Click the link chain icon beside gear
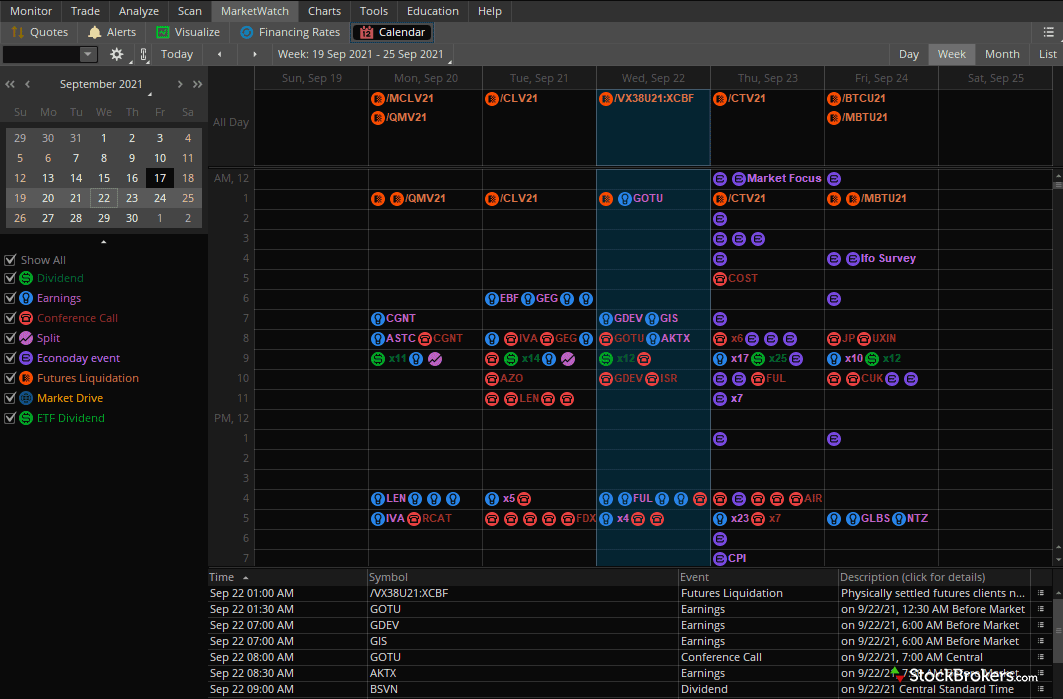 (144, 55)
